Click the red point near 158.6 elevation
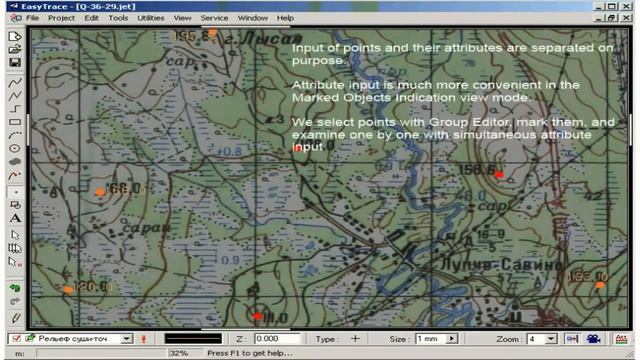 (x=499, y=175)
